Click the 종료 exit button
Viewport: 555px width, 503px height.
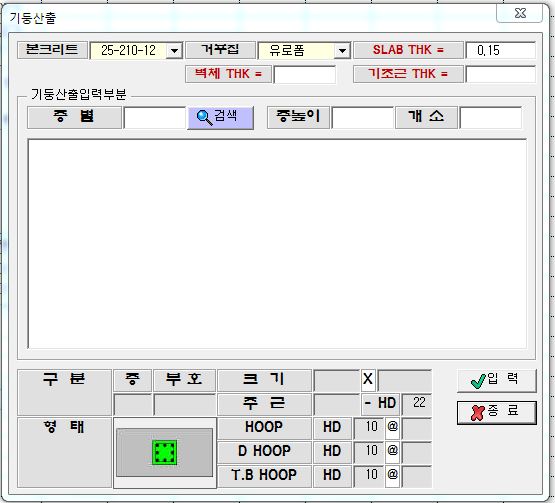click(497, 412)
